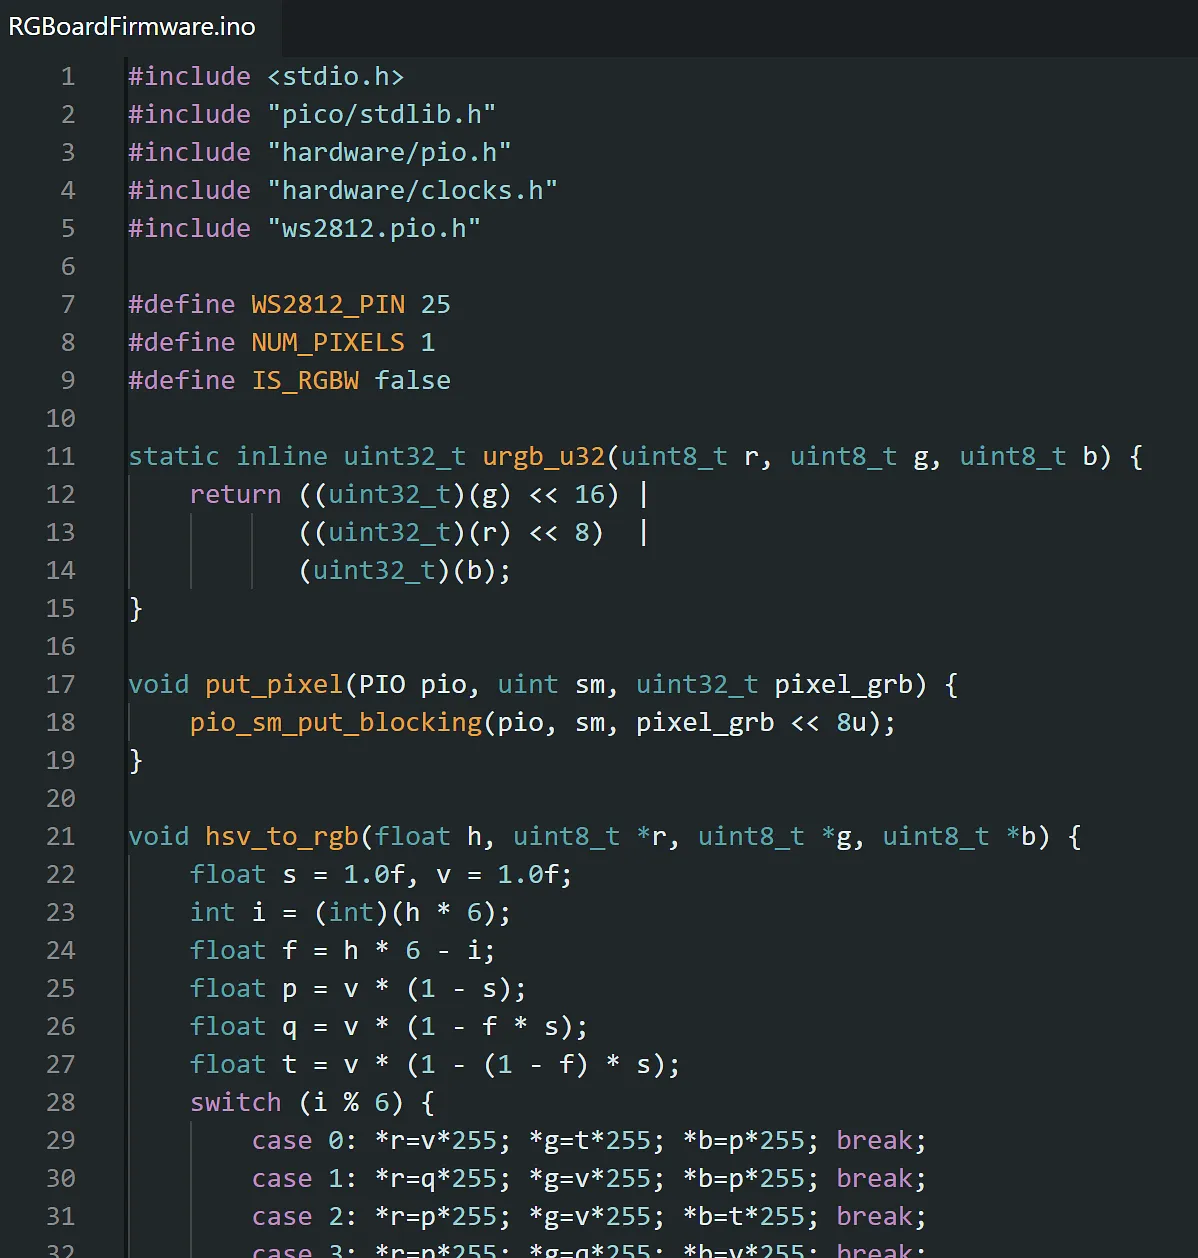Click the return keyword on line 12
Viewport: 1198px width, 1258px height.
click(x=235, y=495)
